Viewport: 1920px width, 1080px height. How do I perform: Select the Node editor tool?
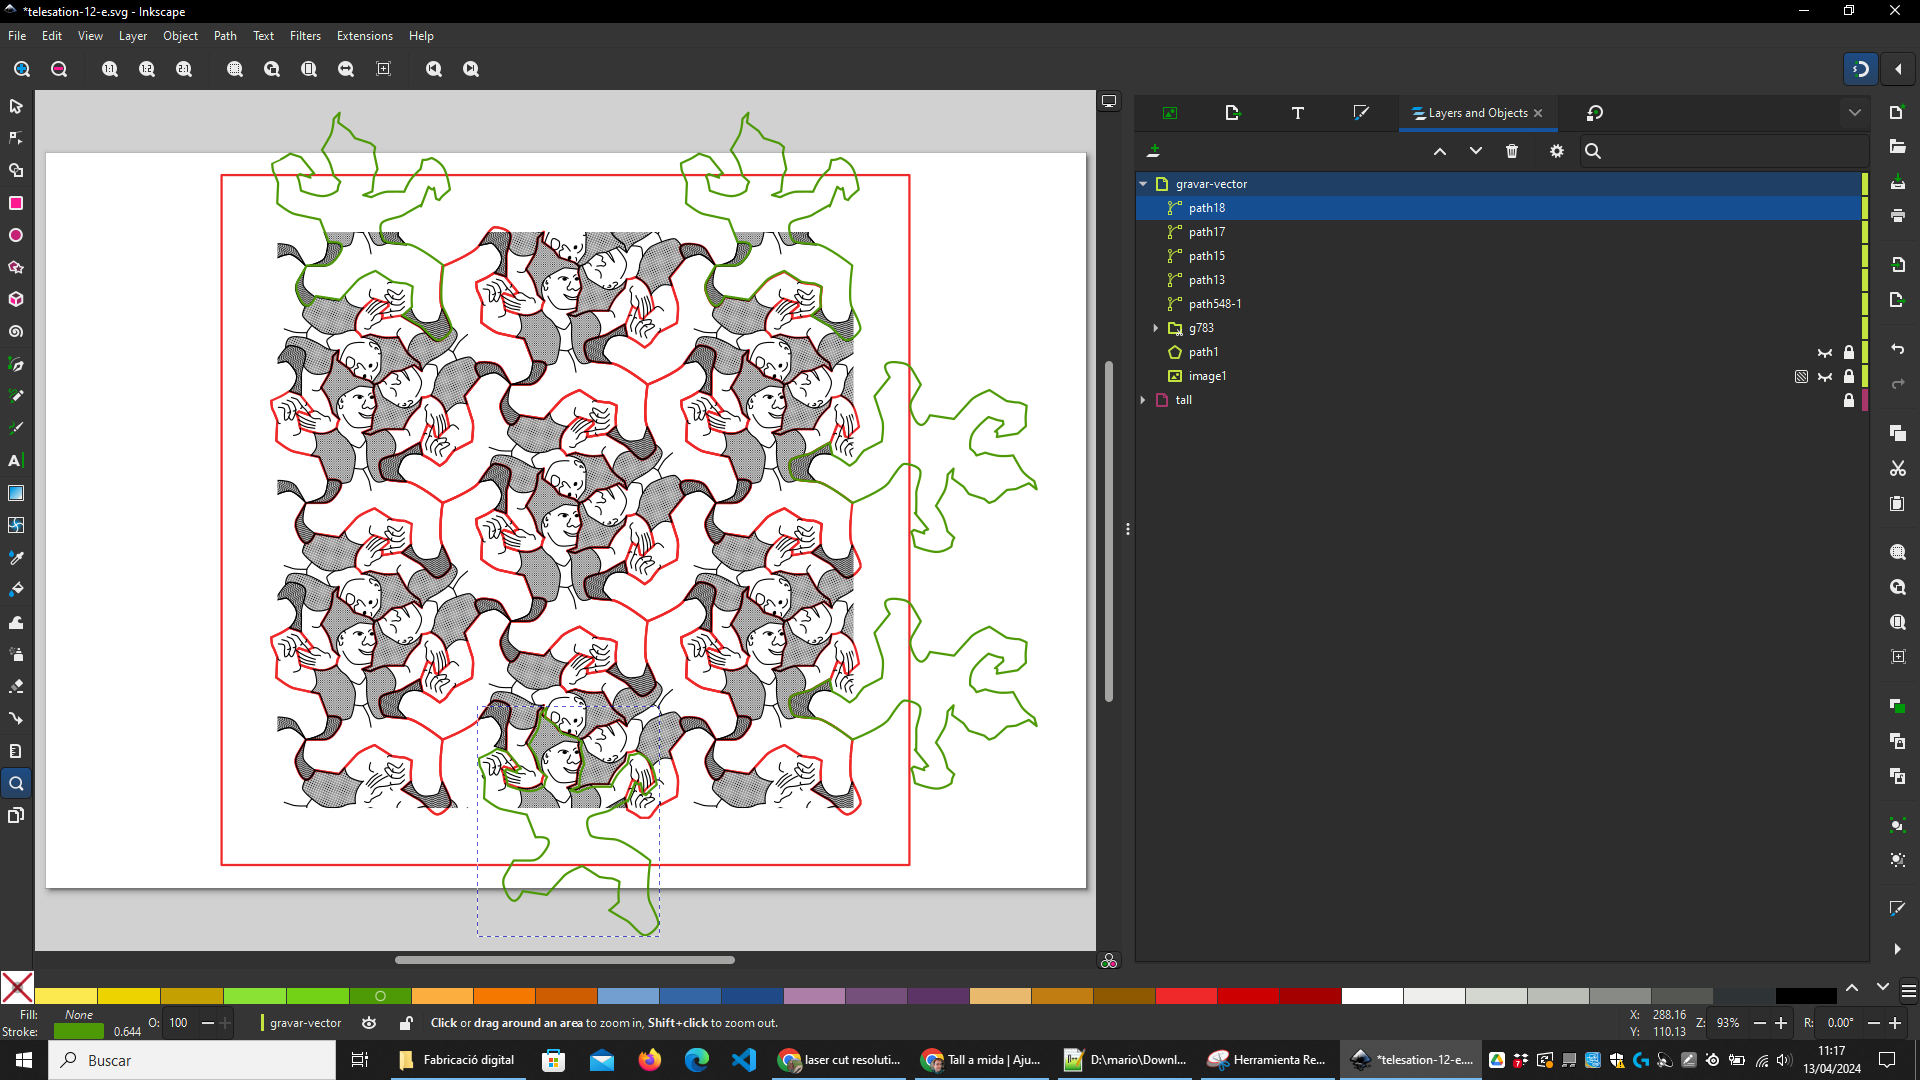point(16,137)
